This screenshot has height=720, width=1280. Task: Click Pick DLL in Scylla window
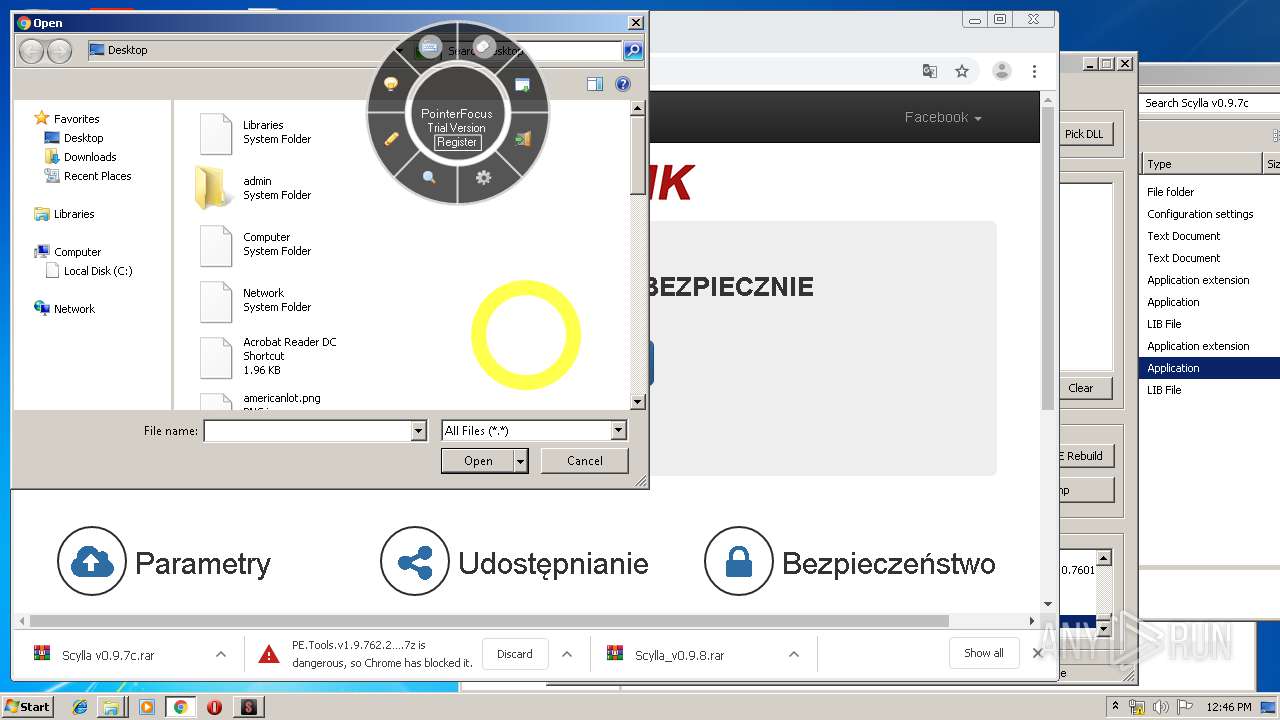(x=1084, y=134)
